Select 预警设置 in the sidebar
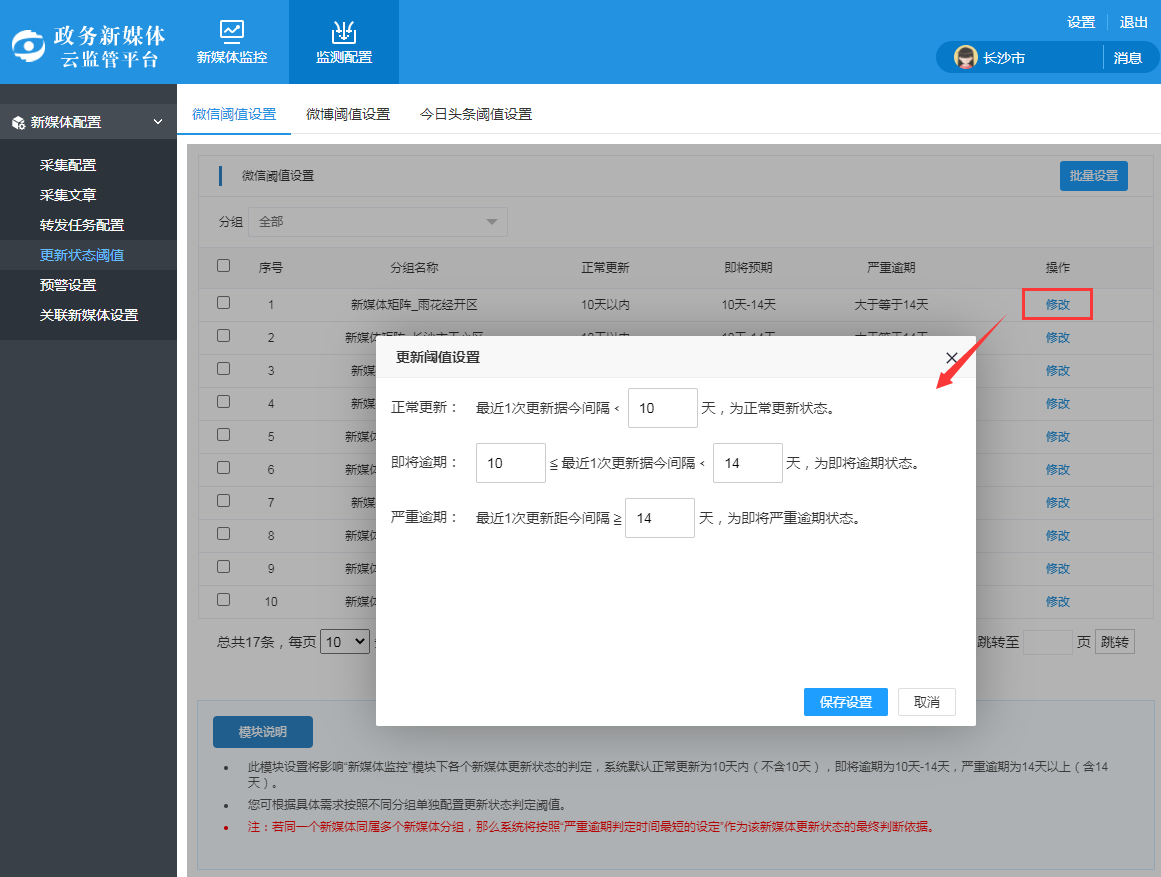 click(68, 285)
